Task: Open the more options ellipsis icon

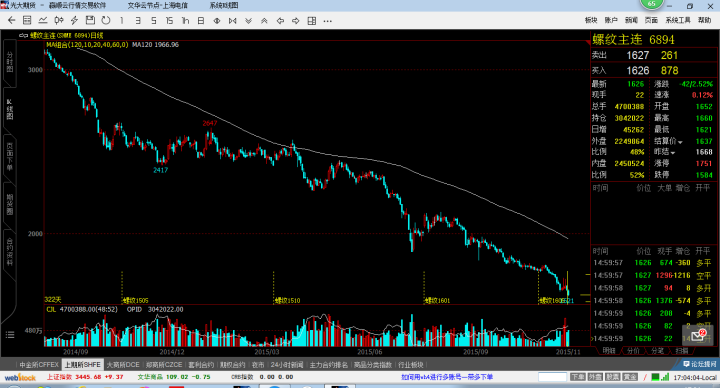Action: click(x=327, y=21)
